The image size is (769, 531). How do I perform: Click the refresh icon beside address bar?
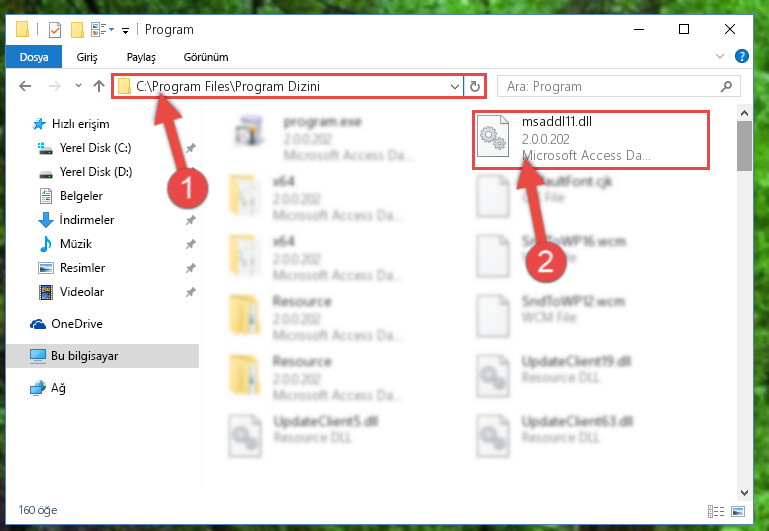pos(474,86)
